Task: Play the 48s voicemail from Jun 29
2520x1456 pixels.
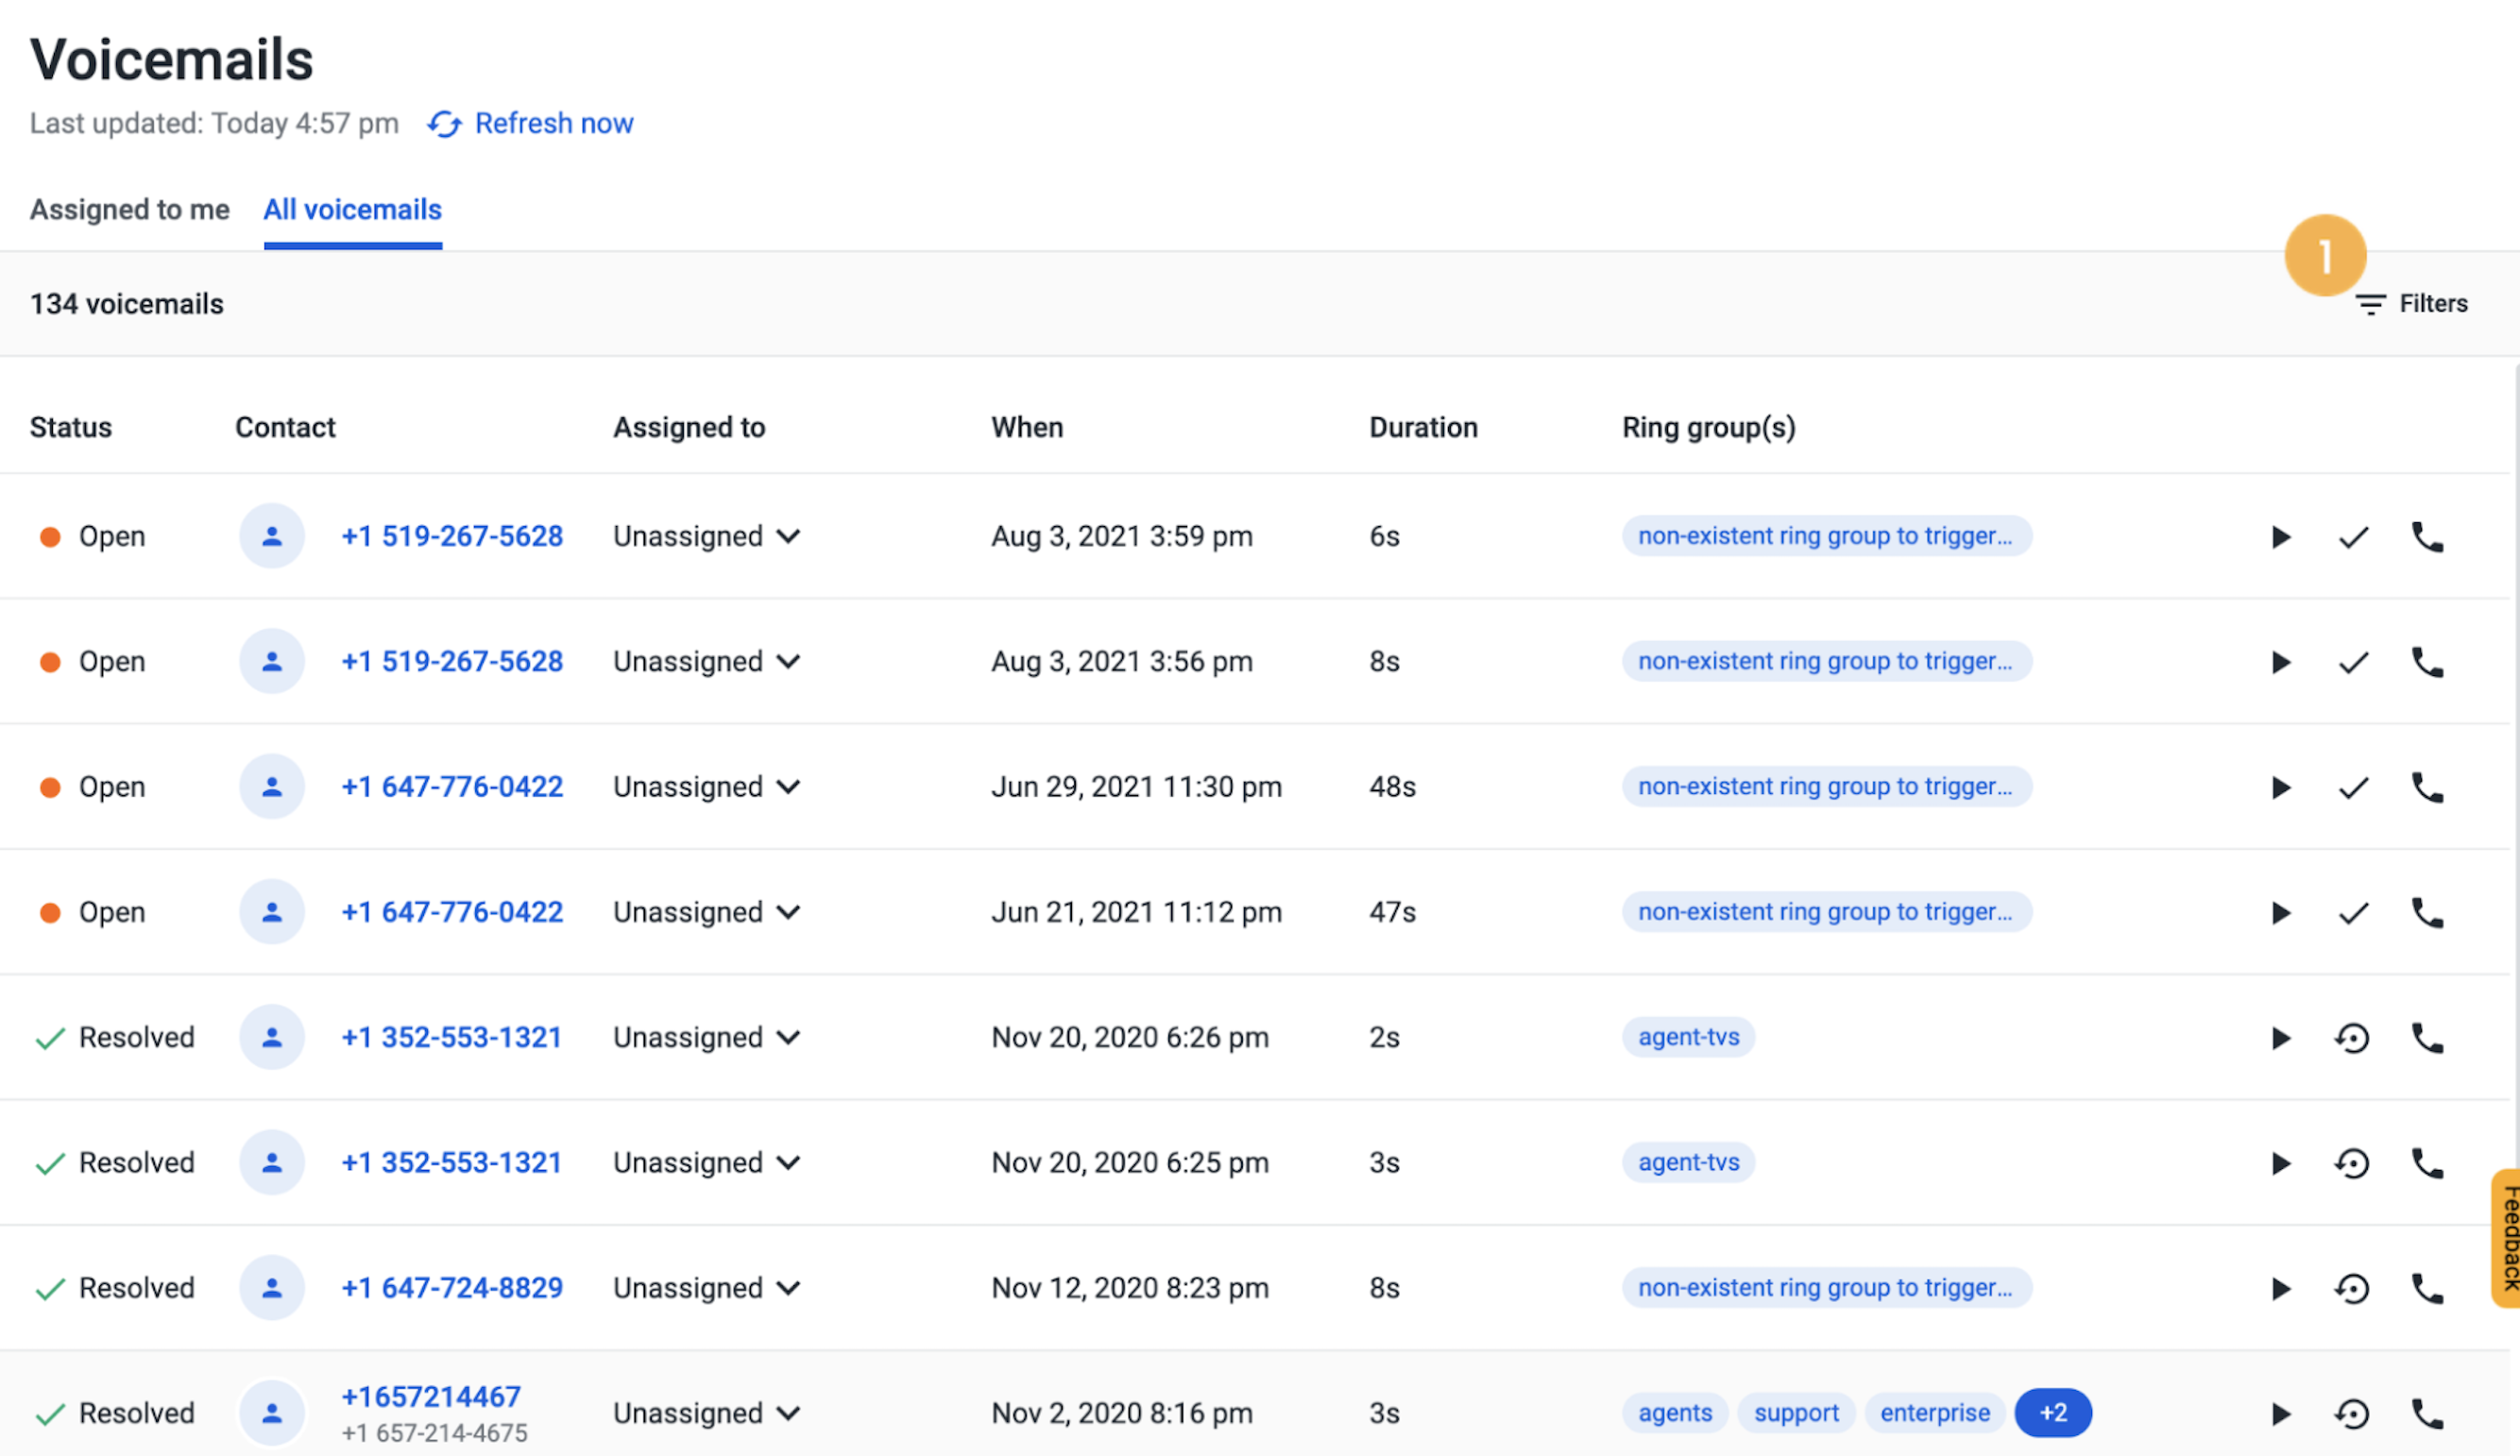Action: point(2280,787)
